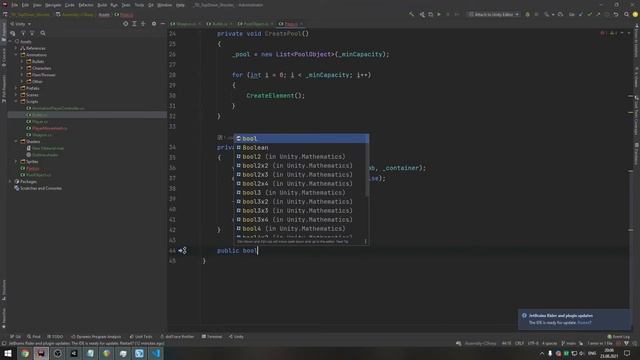Image resolution: width=640 pixels, height=360 pixels.
Task: Open Windows notification center icon
Action: click(x=627, y=353)
